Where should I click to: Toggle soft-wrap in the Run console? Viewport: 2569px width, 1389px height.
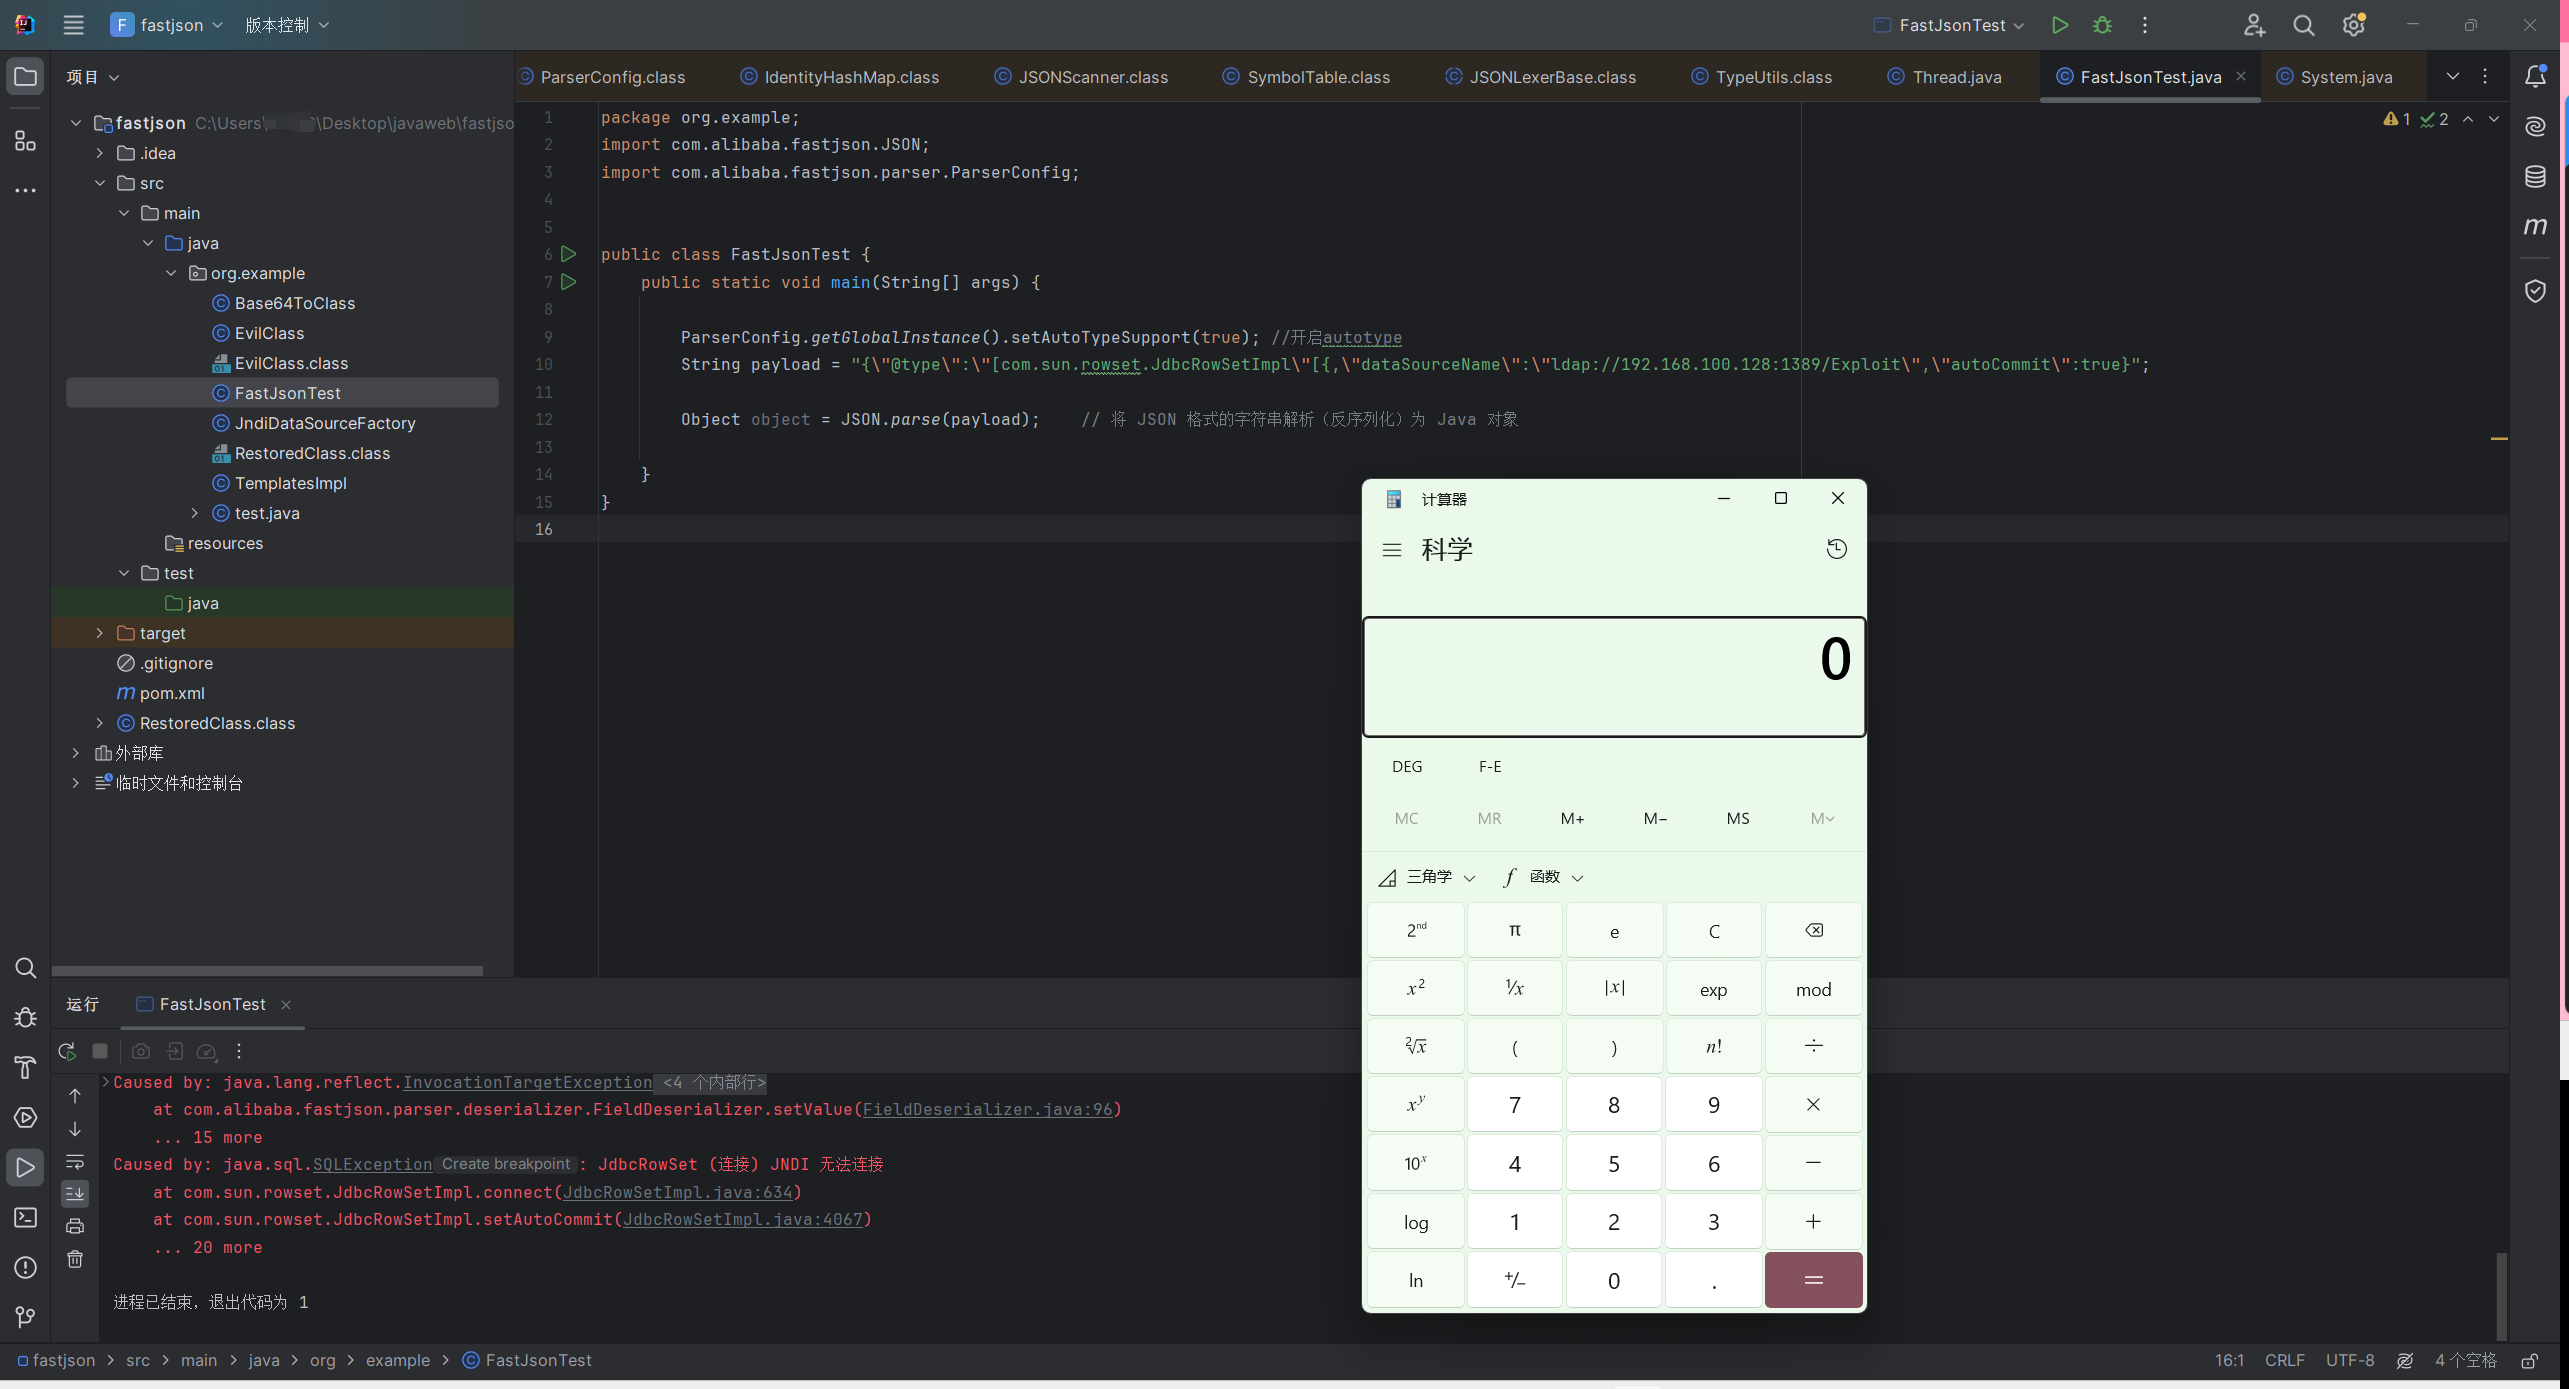75,1161
